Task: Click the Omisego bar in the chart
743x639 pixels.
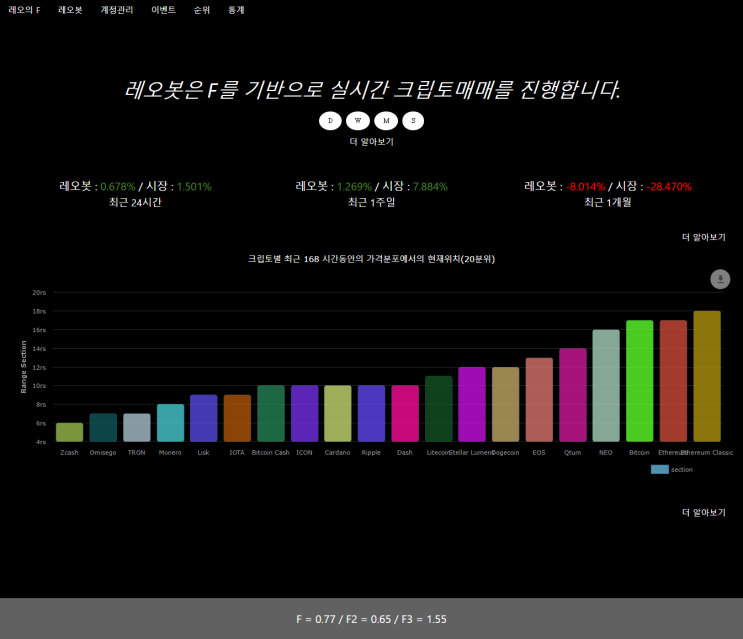Action: pos(103,427)
